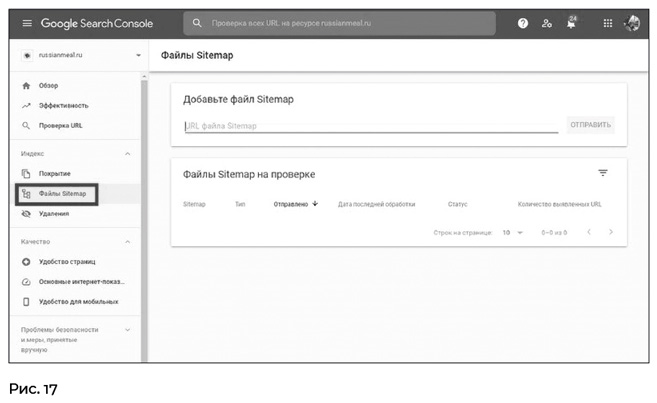Viewport: 657px width, 403px height.
Task: Click the Удобство страниц plus-circle icon
Action: click(x=26, y=262)
